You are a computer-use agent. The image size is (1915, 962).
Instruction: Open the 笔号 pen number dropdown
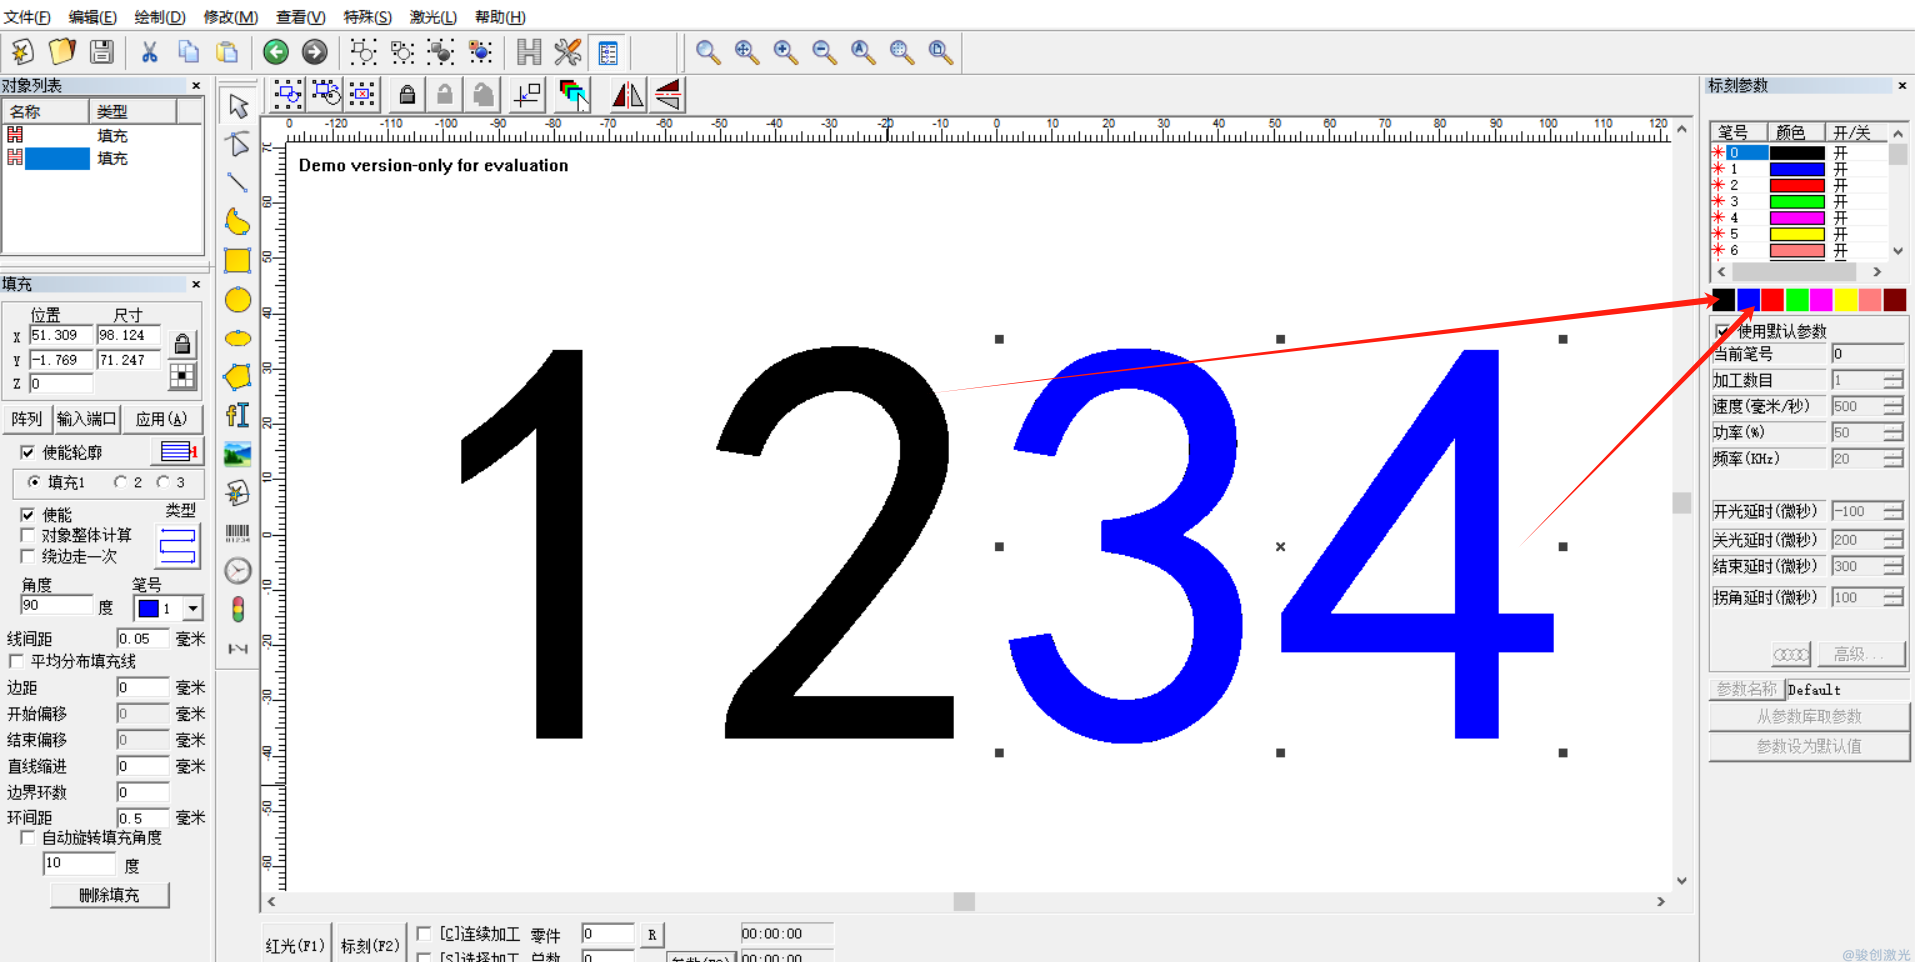(x=192, y=608)
